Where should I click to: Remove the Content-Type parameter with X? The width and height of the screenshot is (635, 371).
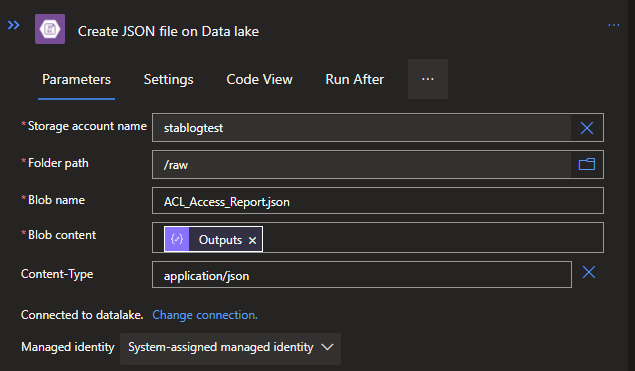tap(589, 272)
